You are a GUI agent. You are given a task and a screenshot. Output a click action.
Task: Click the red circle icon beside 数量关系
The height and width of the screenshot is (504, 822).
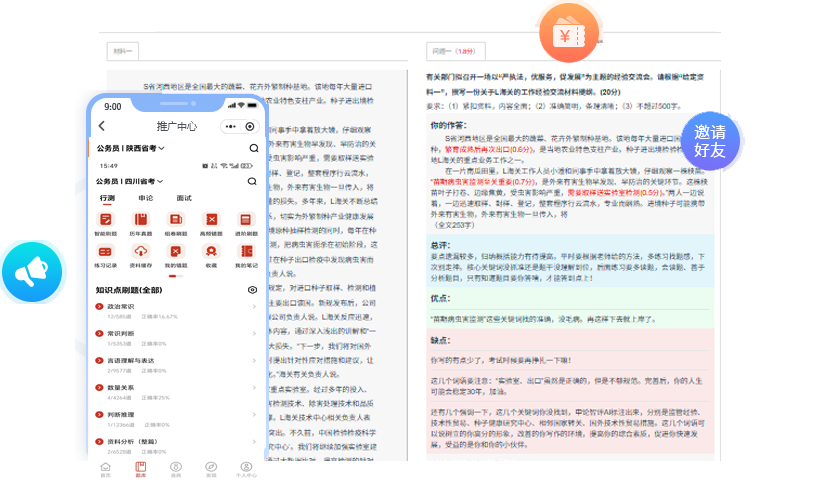99,388
